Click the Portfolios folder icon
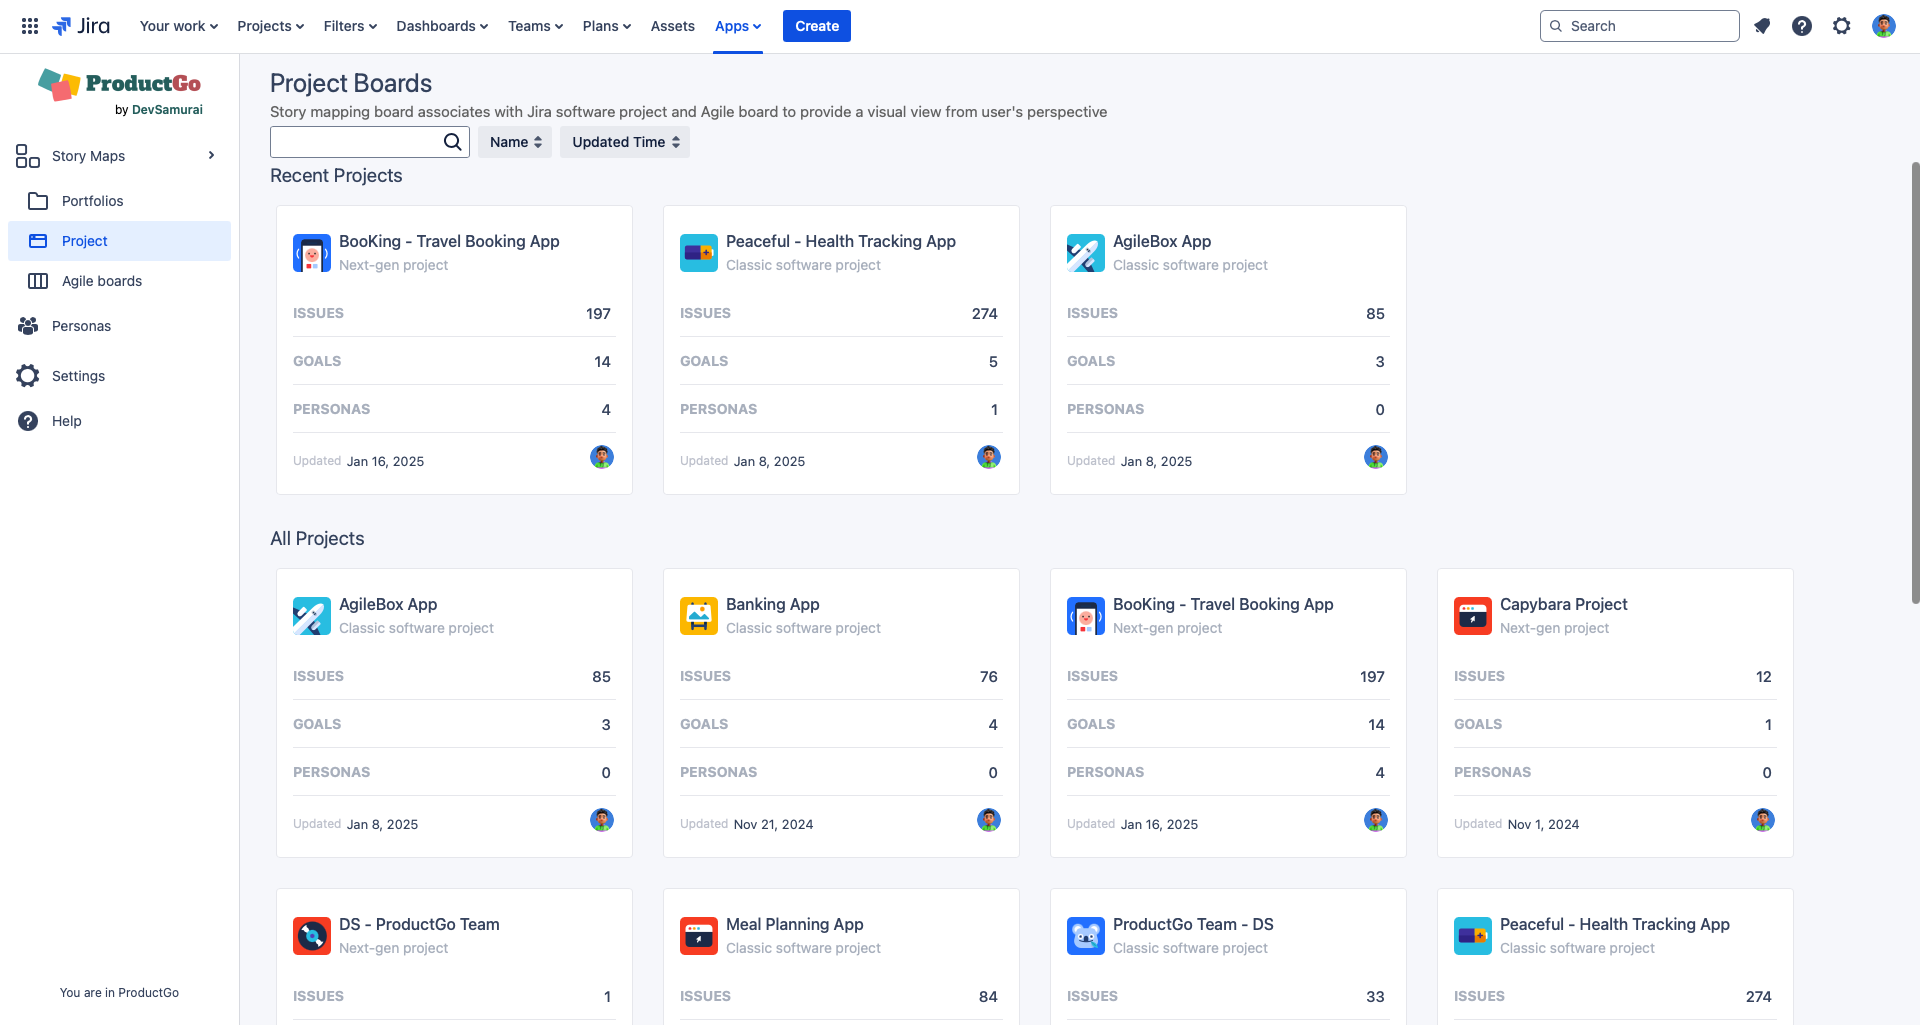Viewport: 1920px width, 1025px height. pyautogui.click(x=38, y=201)
